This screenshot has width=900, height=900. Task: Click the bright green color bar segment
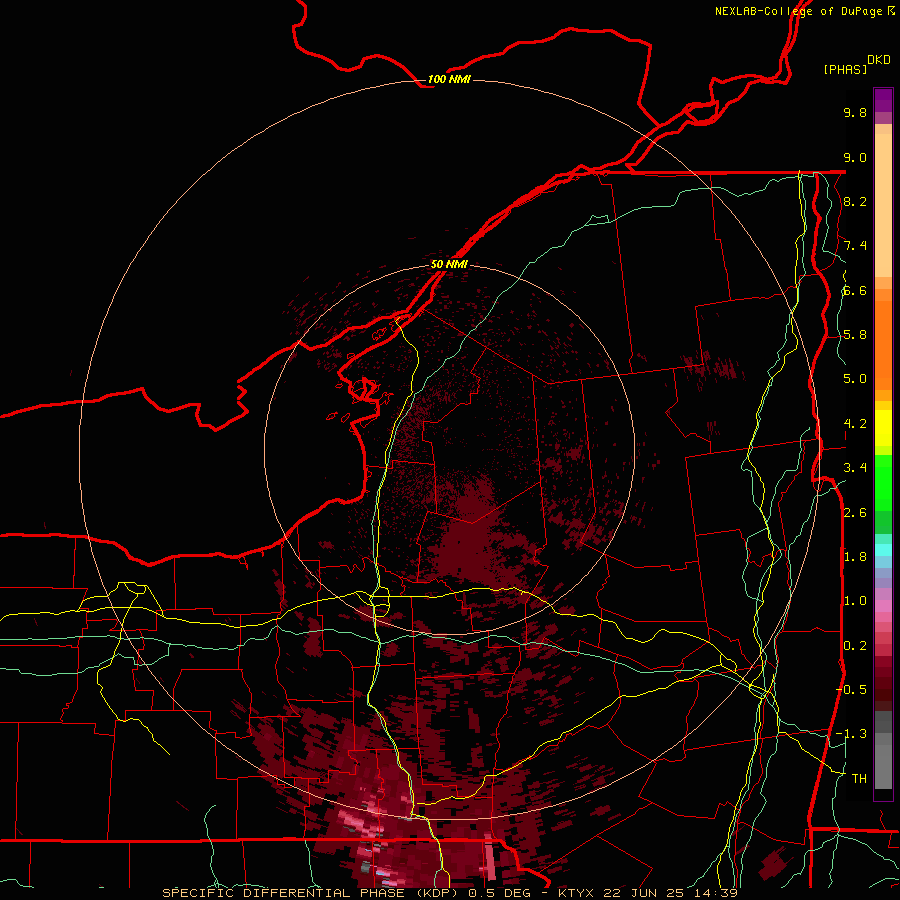[883, 481]
